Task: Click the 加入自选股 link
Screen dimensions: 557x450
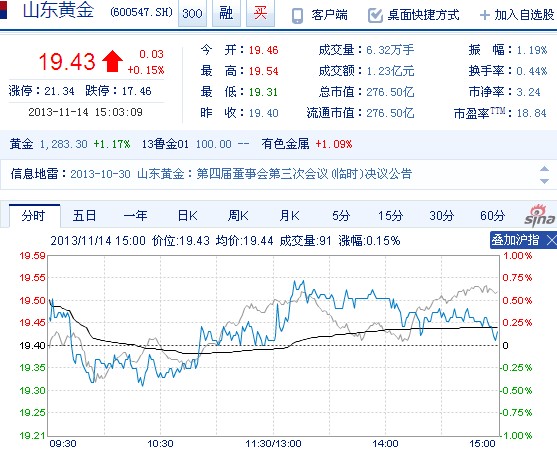Action: click(524, 15)
